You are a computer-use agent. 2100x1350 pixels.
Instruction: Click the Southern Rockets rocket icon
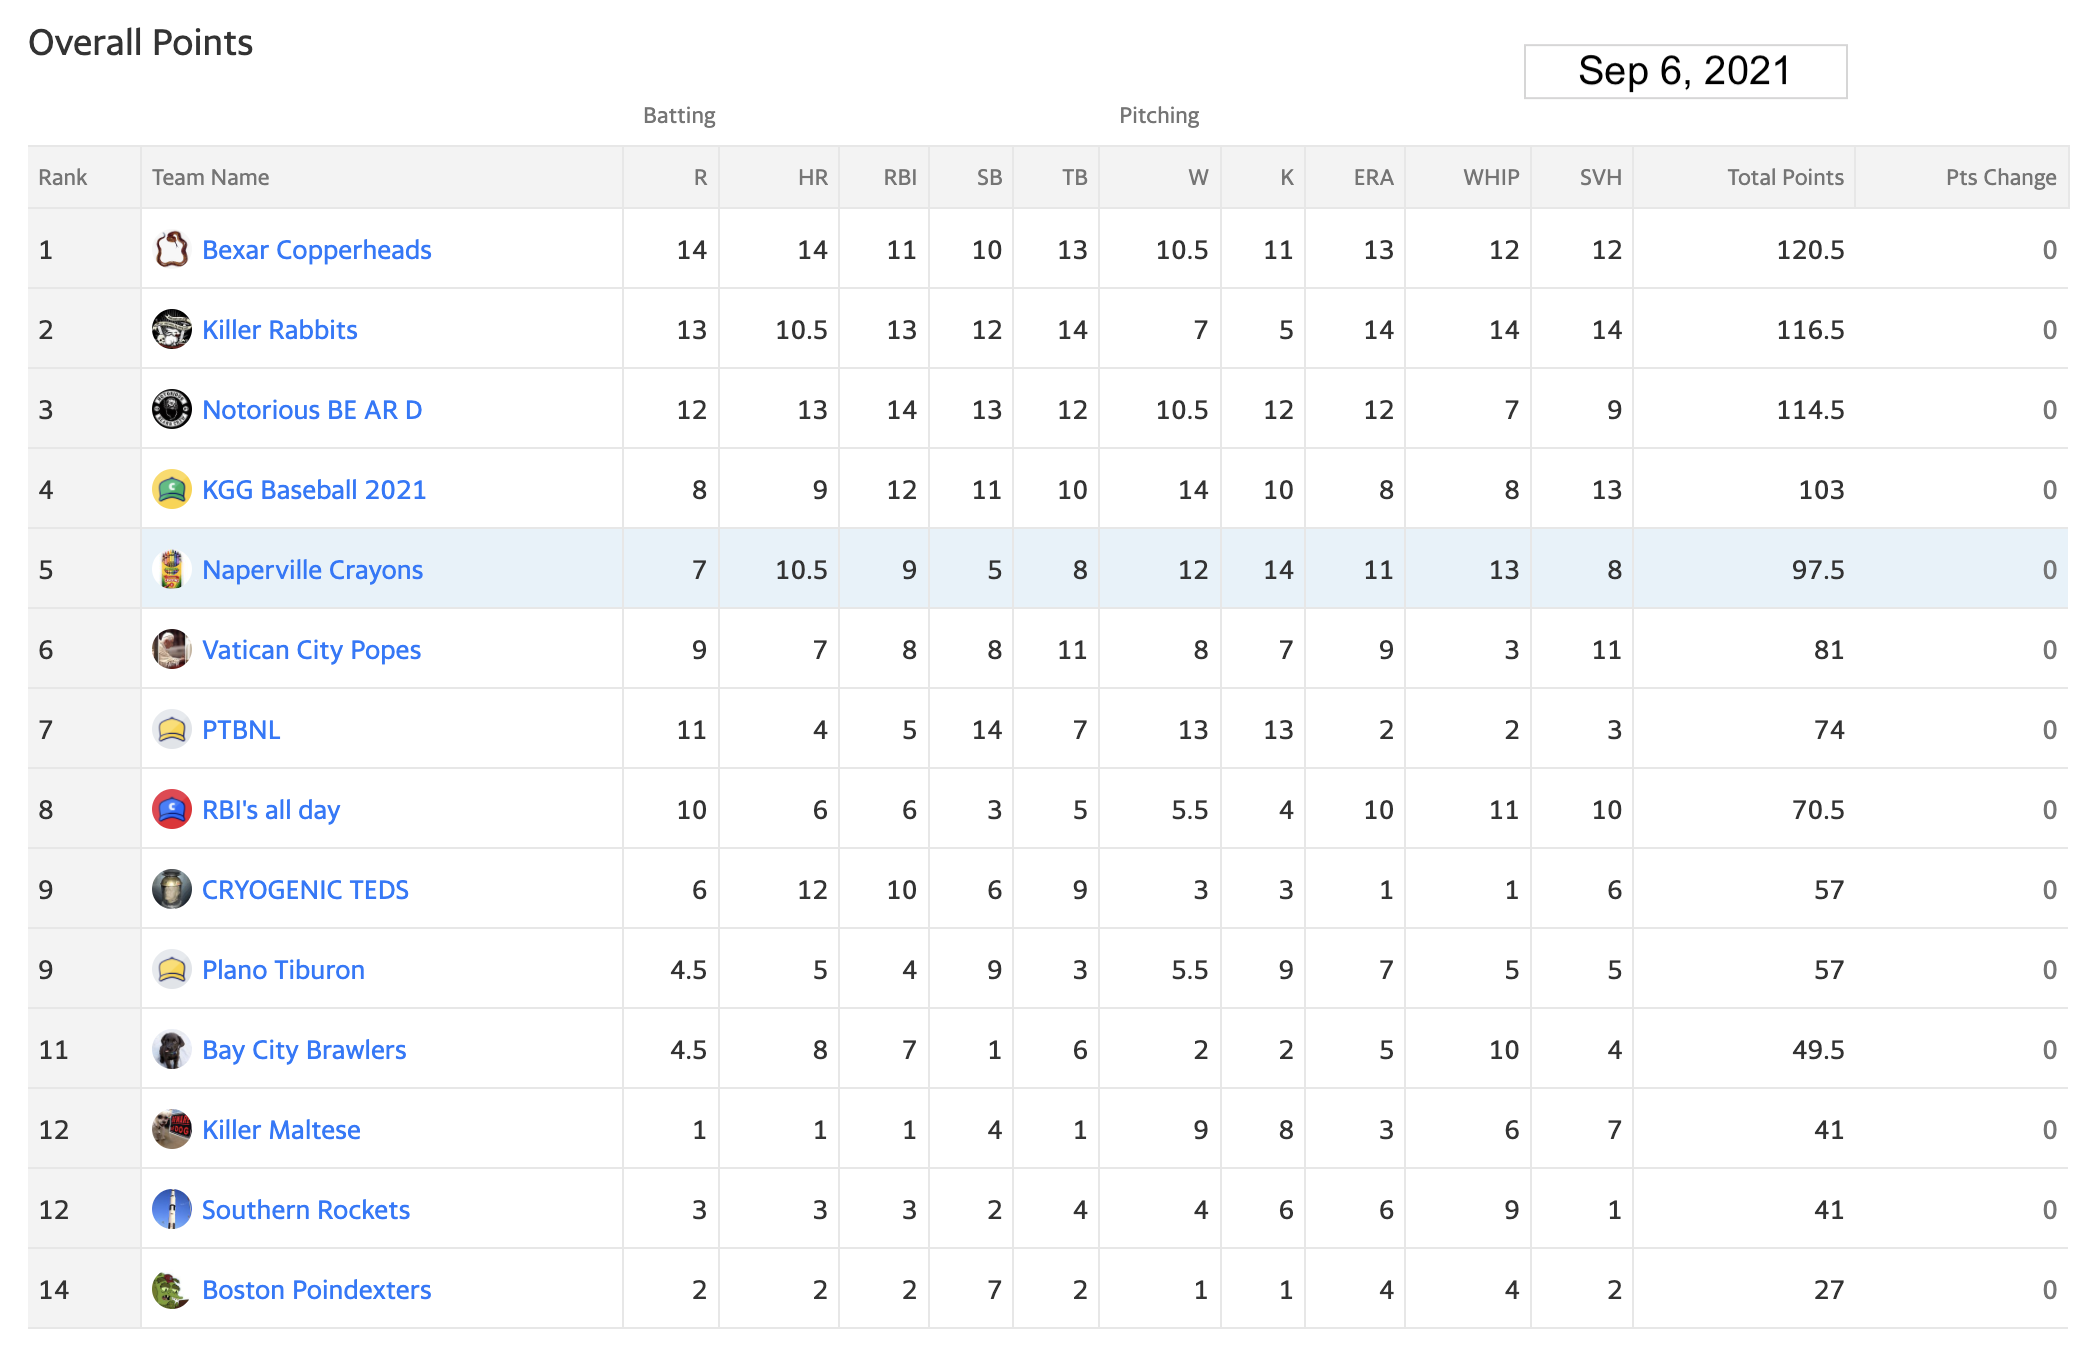[171, 1209]
